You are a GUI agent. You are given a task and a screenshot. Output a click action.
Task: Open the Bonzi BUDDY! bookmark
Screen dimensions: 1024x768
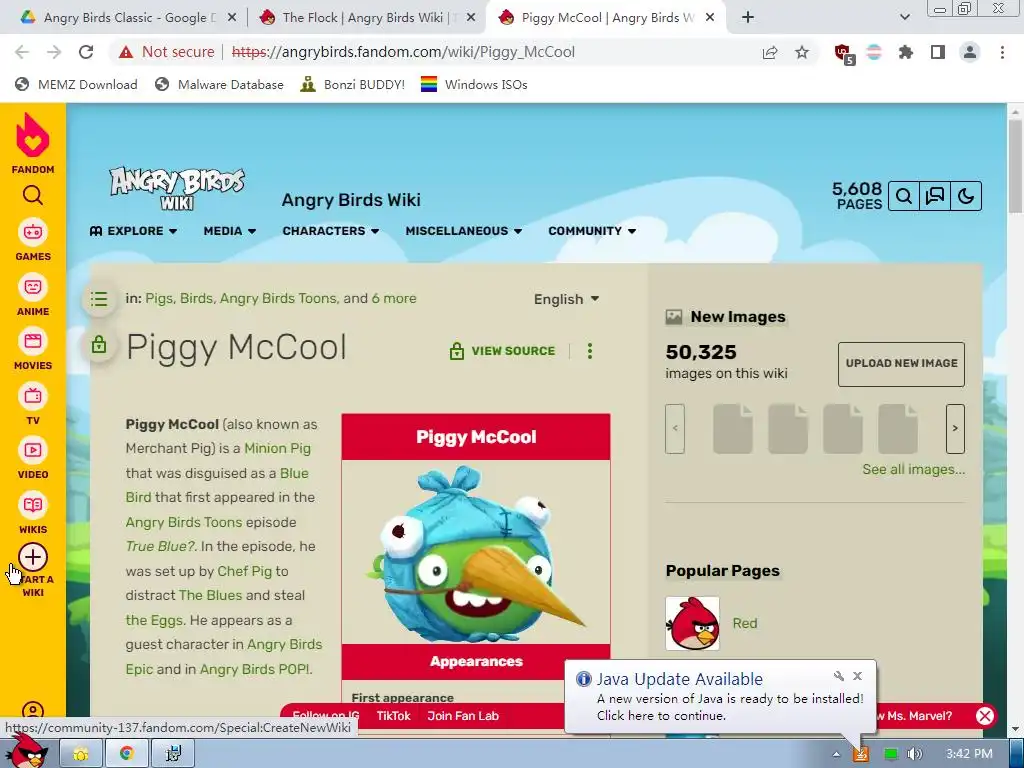(x=353, y=84)
